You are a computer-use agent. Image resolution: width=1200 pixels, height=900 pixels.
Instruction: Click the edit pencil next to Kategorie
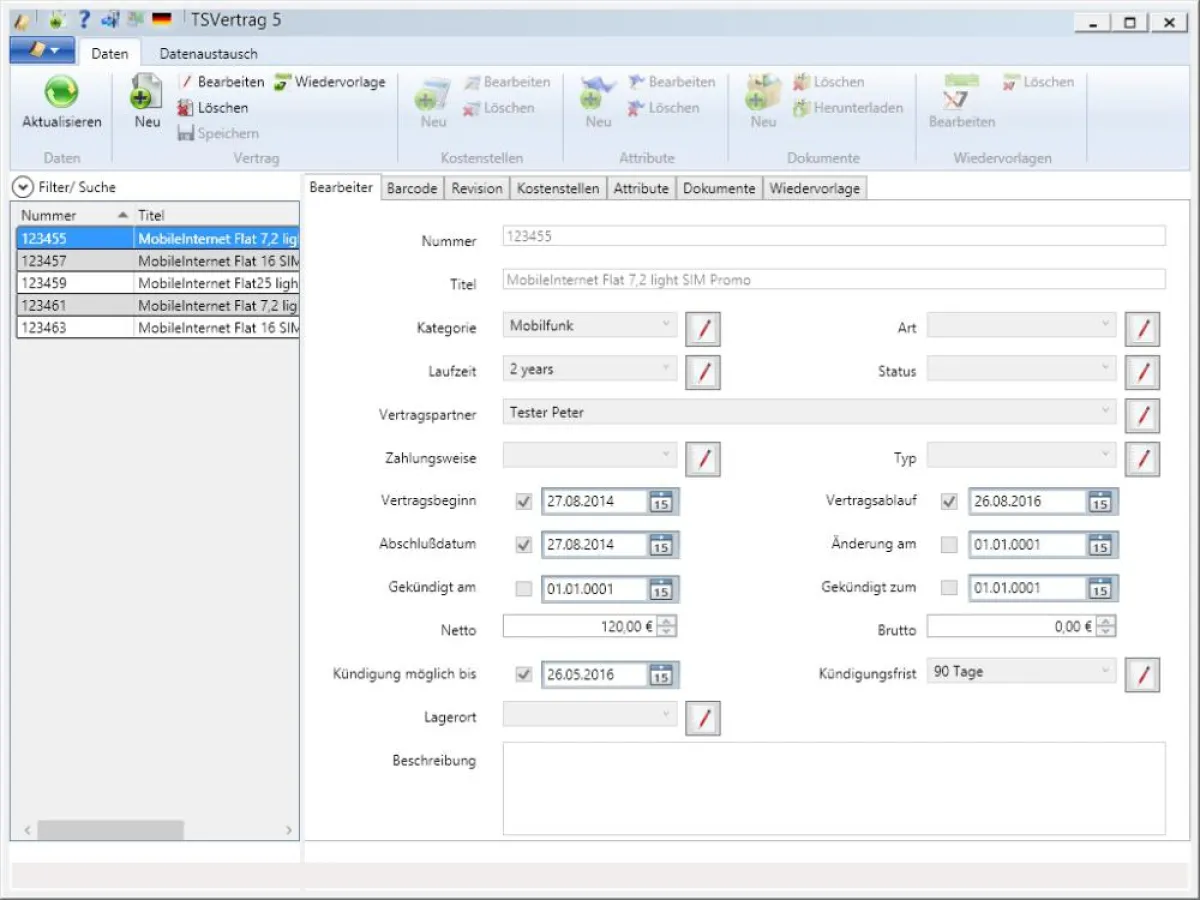pyautogui.click(x=703, y=328)
